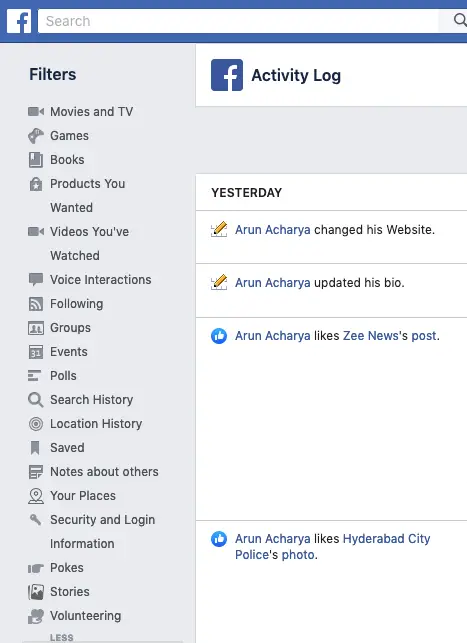Click like icon beside Zee News entry

click(x=219, y=336)
